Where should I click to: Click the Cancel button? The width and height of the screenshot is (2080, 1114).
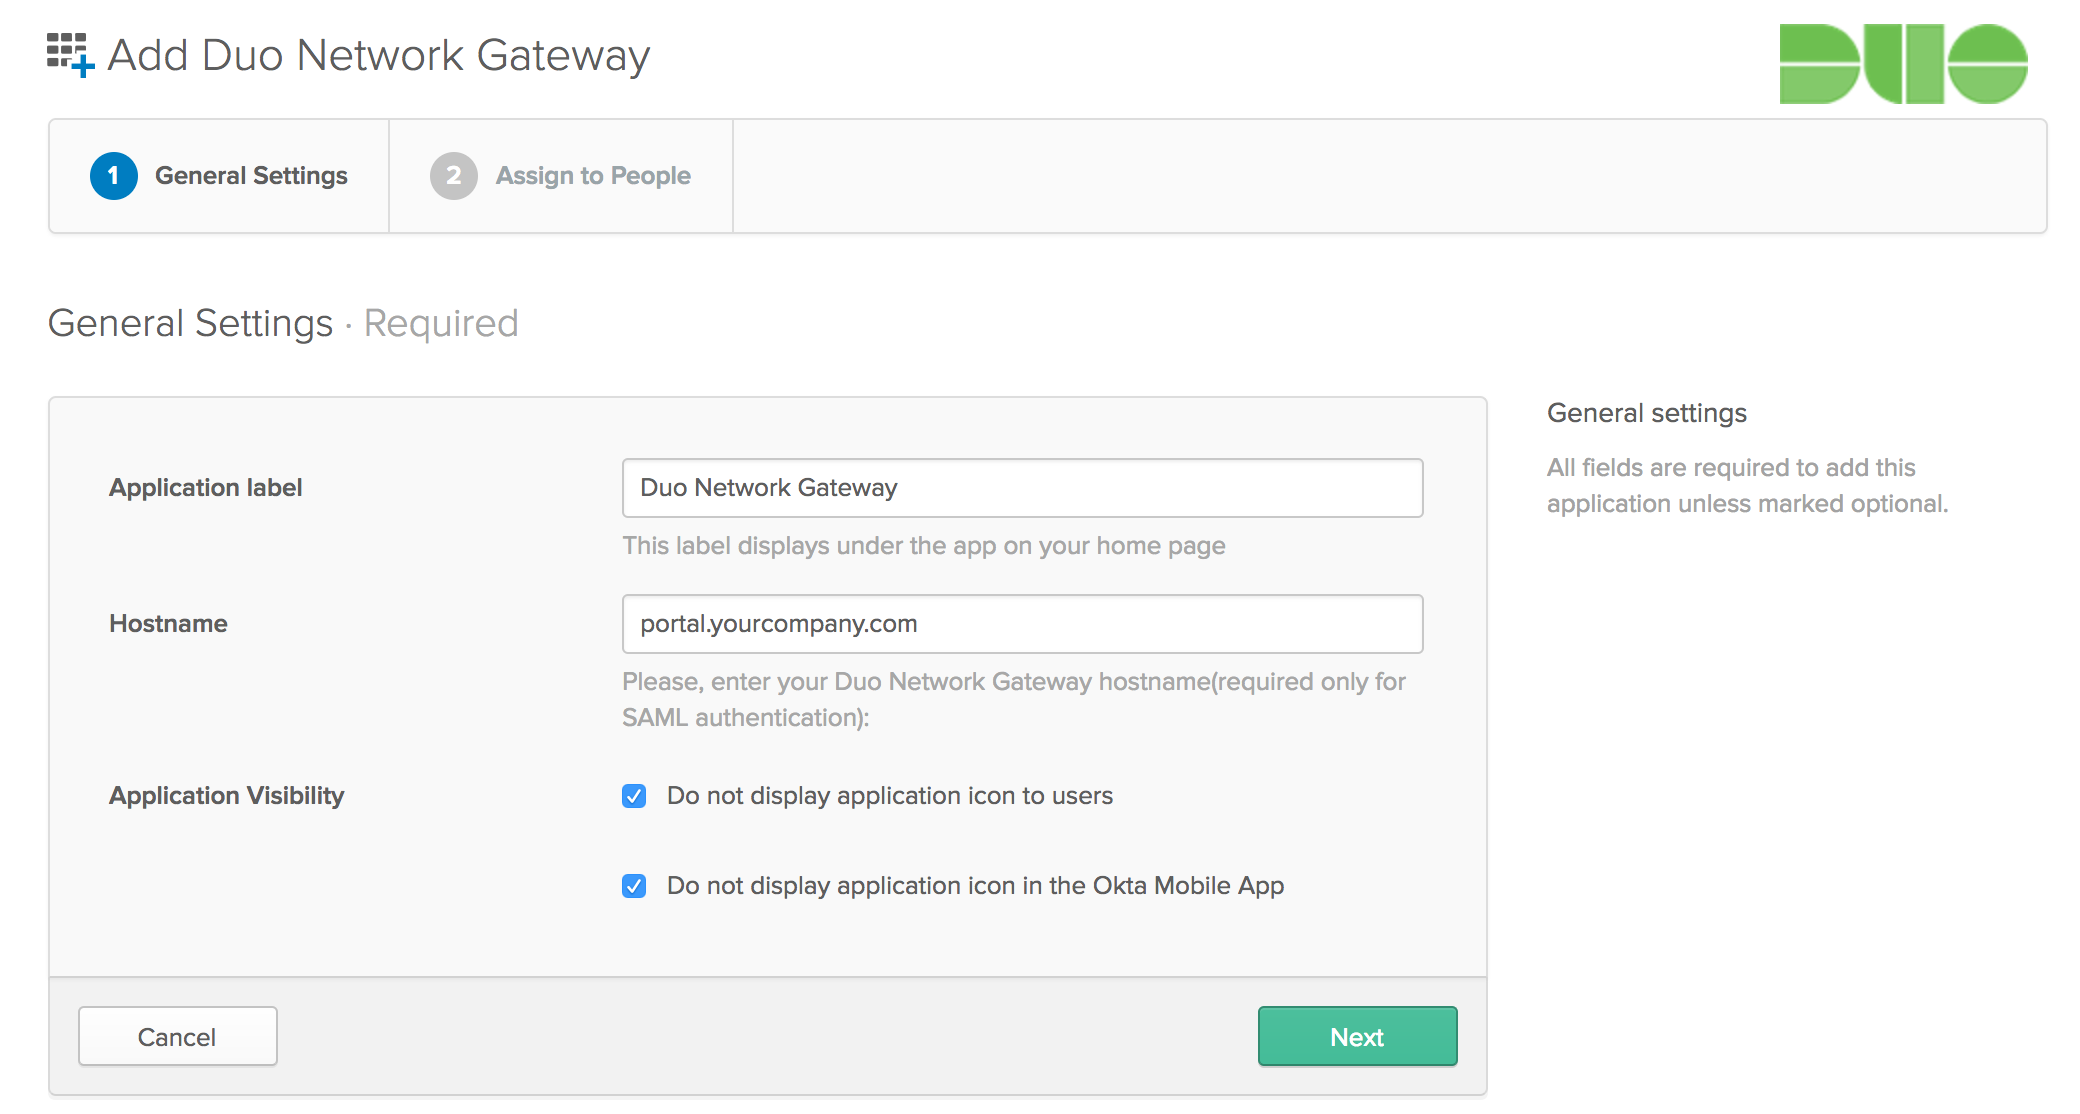178,1036
